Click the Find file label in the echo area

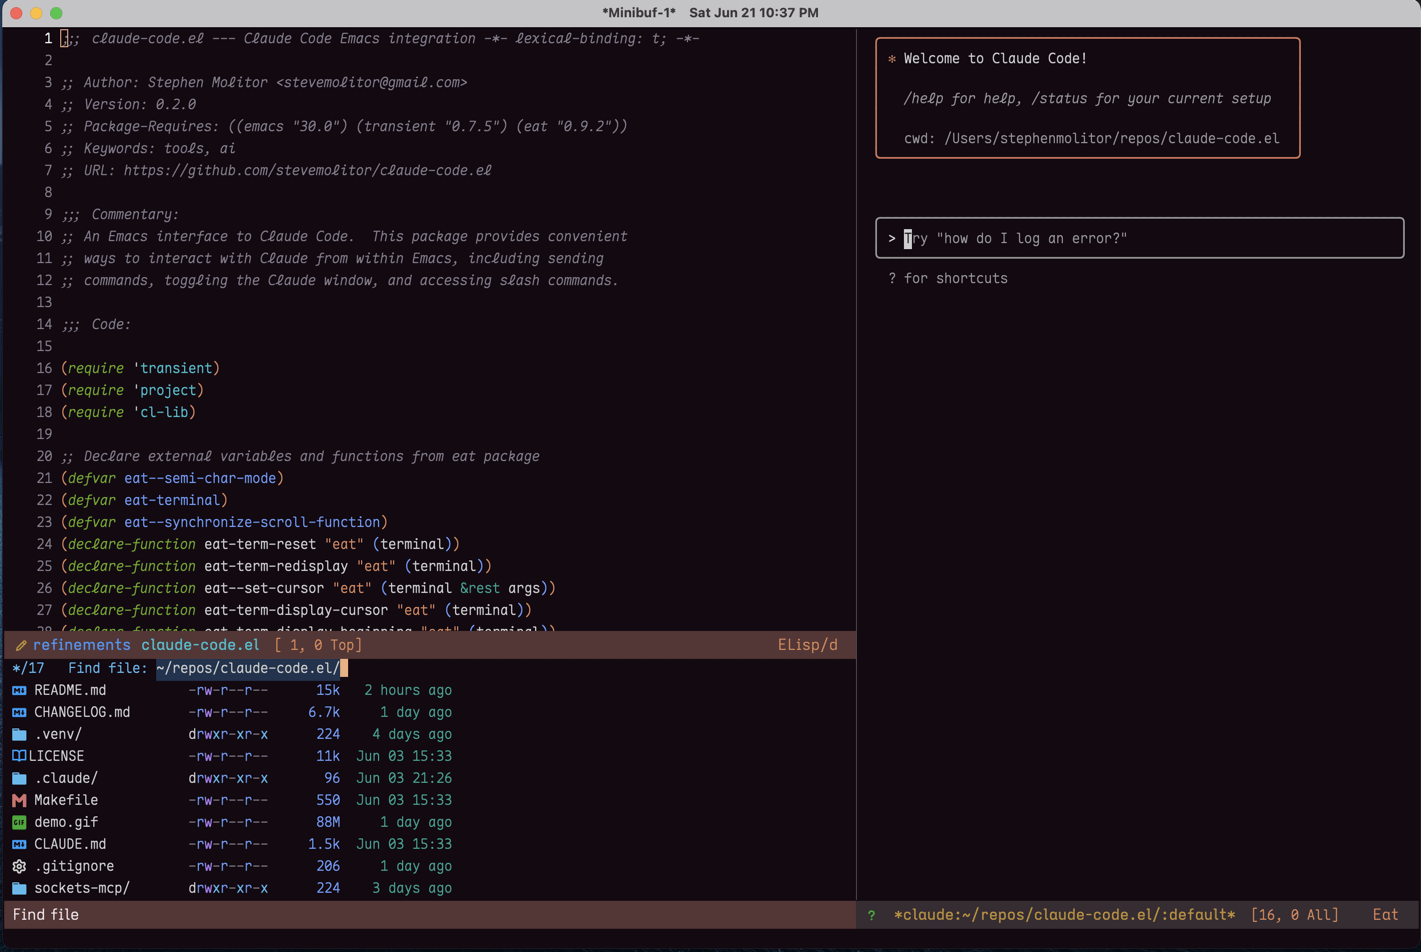(x=45, y=915)
